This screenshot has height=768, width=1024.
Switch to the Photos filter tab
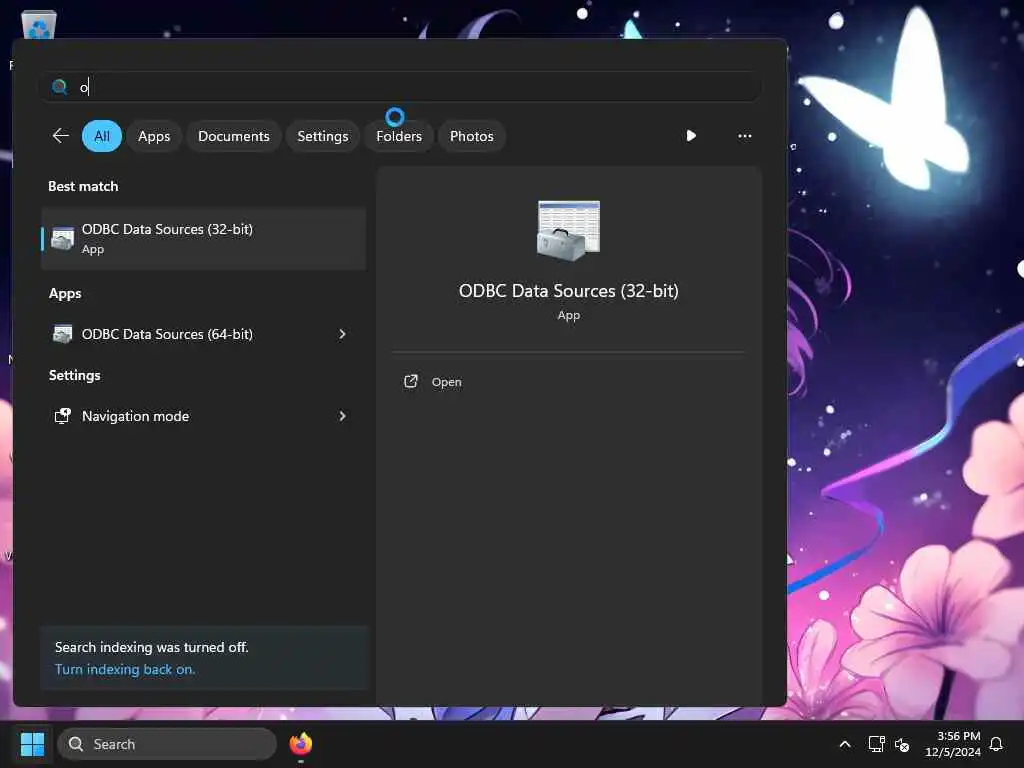click(472, 136)
